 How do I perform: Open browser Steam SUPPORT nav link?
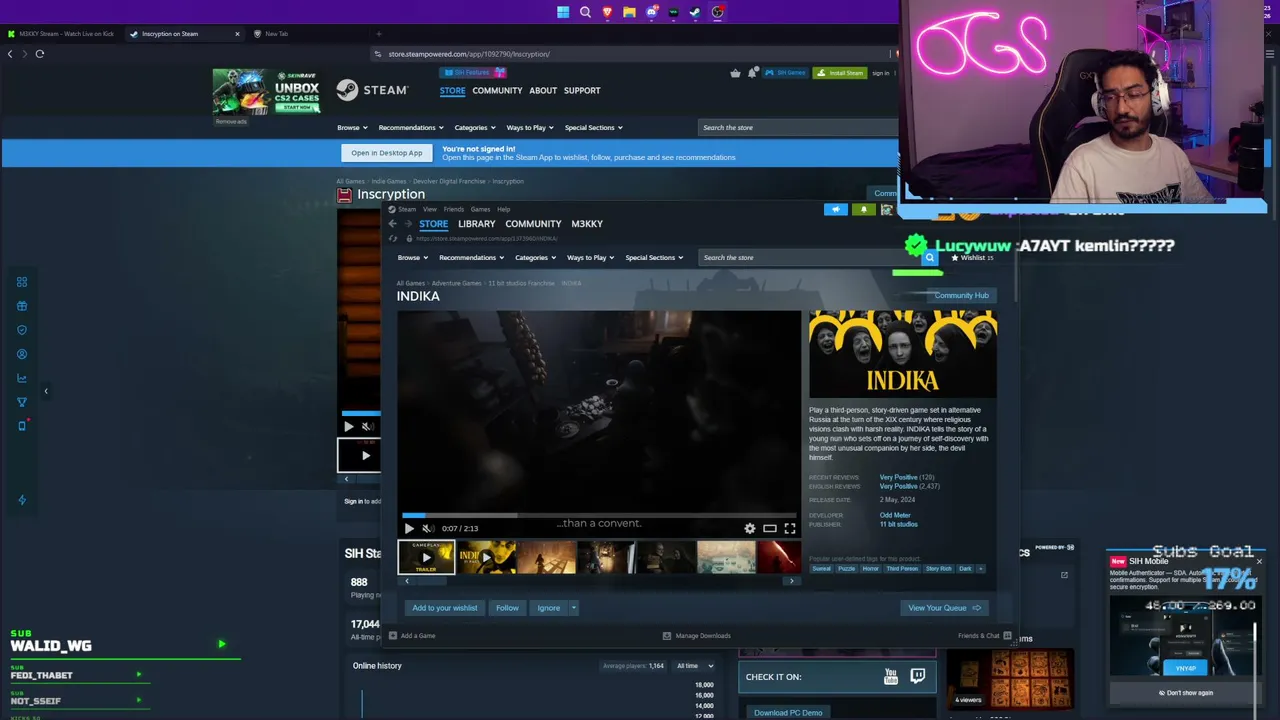click(x=582, y=91)
